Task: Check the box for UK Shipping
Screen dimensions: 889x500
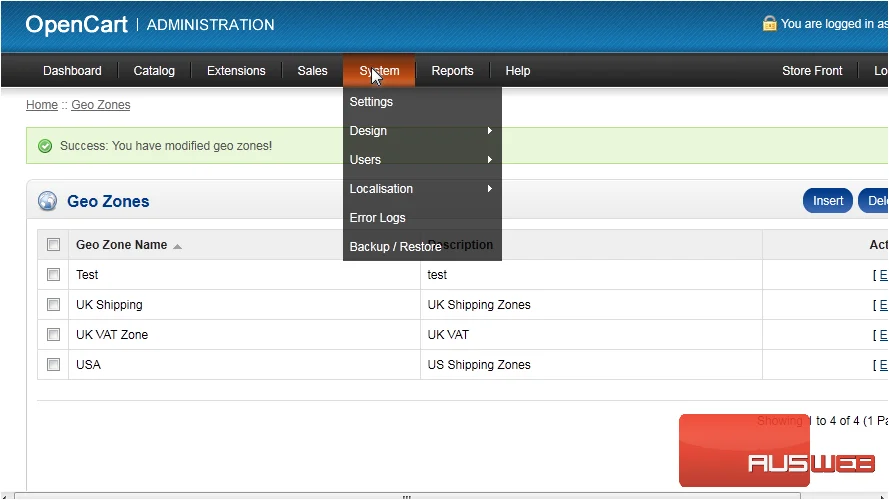Action: (x=53, y=305)
